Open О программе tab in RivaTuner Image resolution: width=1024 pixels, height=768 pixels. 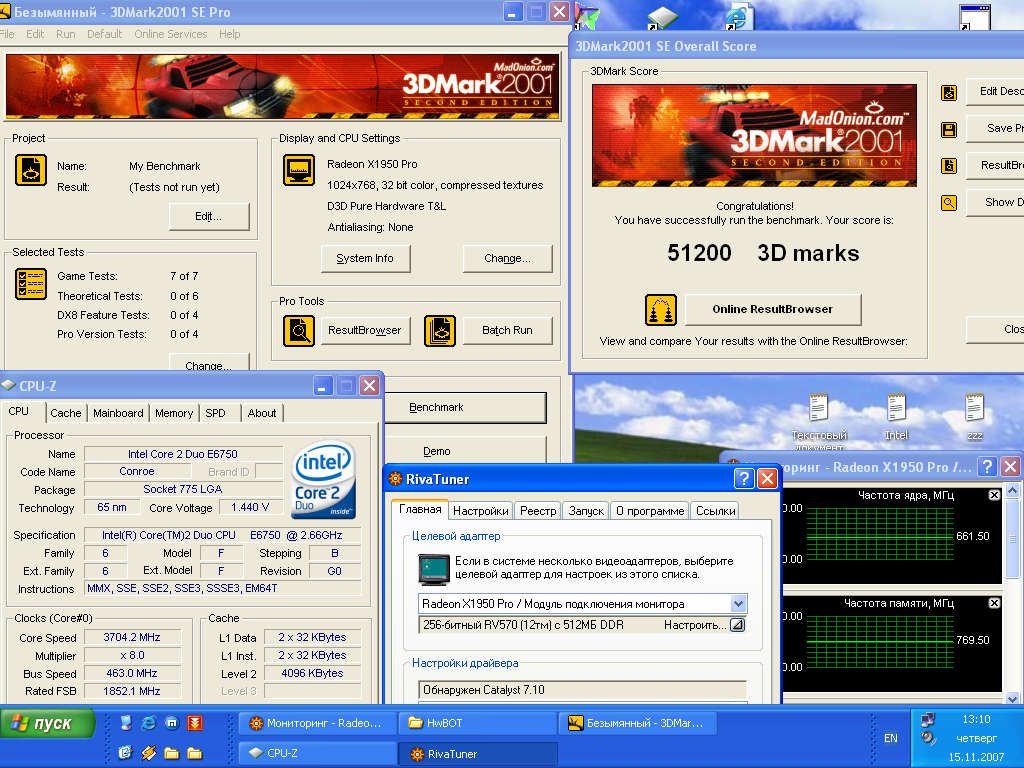(650, 511)
